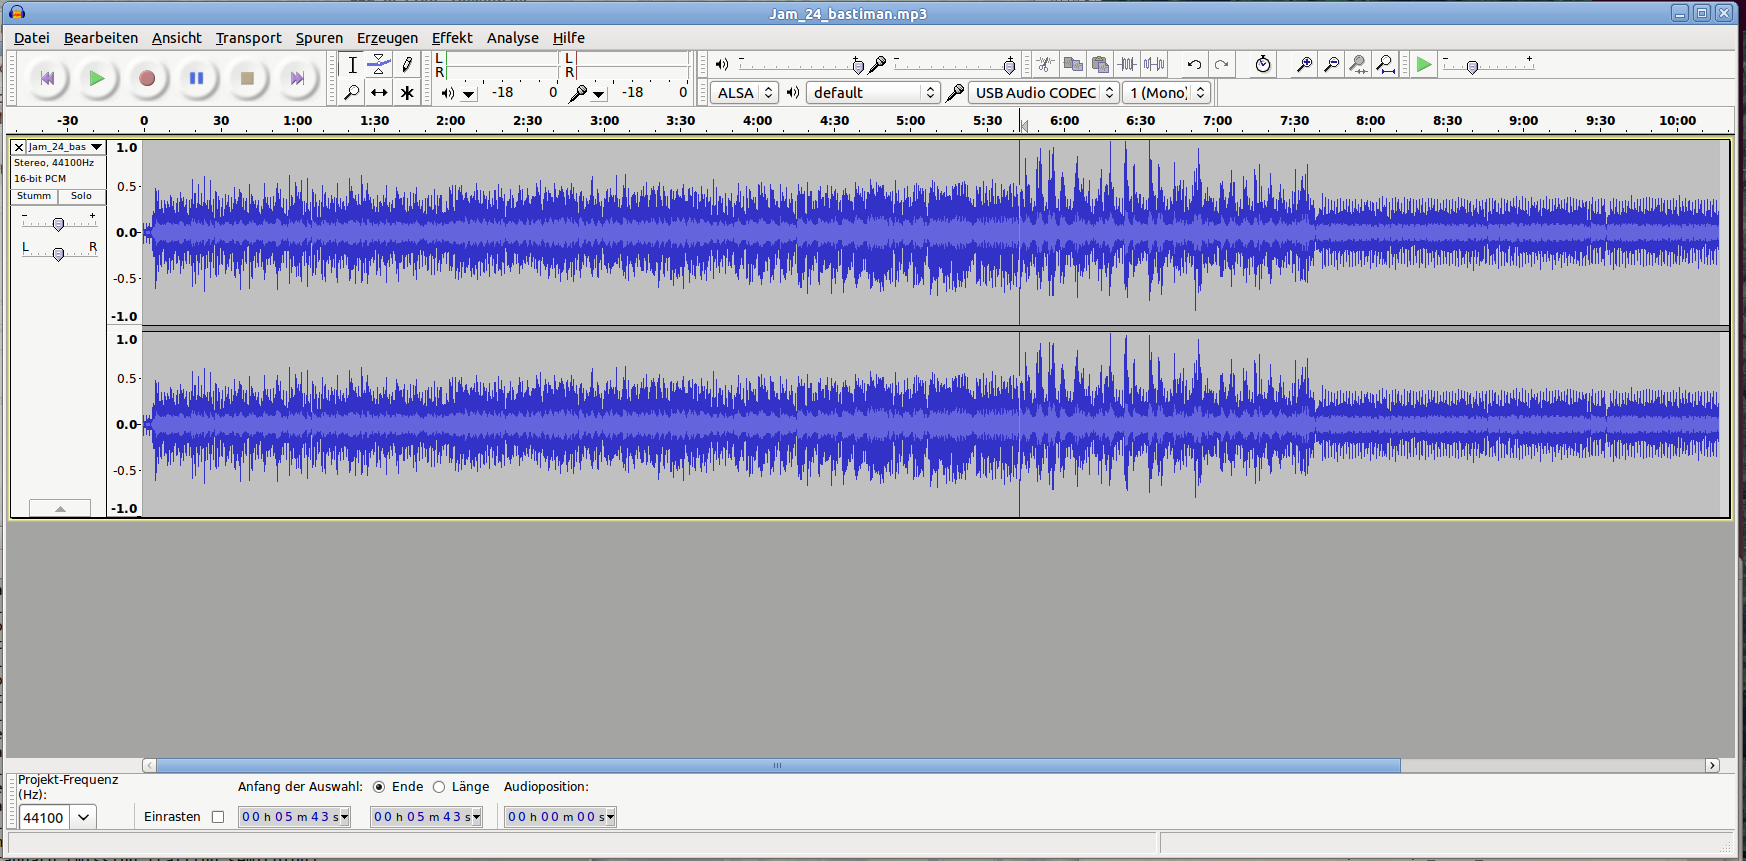1746x861 pixels.
Task: Click the Stop playback button
Action: tap(247, 78)
